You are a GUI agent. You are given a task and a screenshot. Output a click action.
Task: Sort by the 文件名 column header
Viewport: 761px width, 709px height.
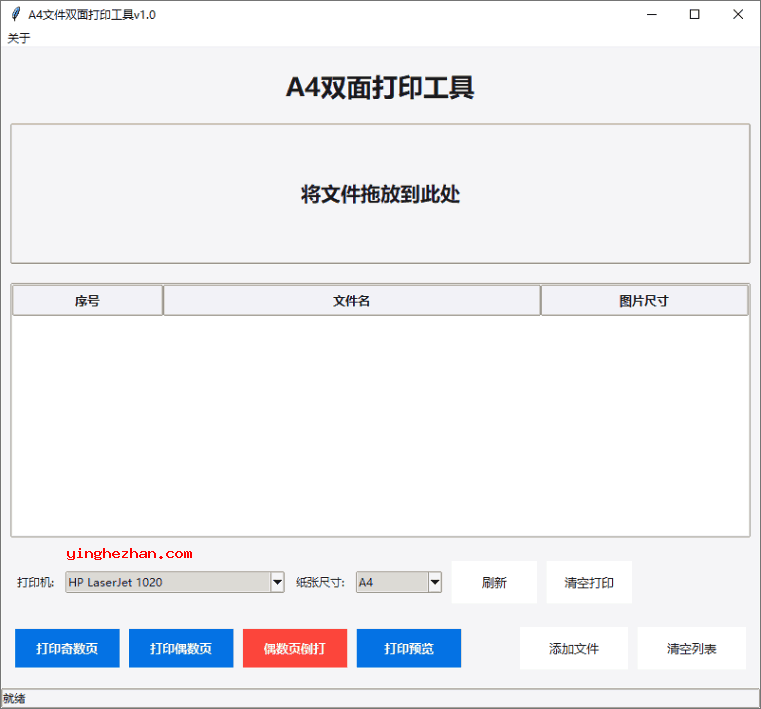coord(352,301)
